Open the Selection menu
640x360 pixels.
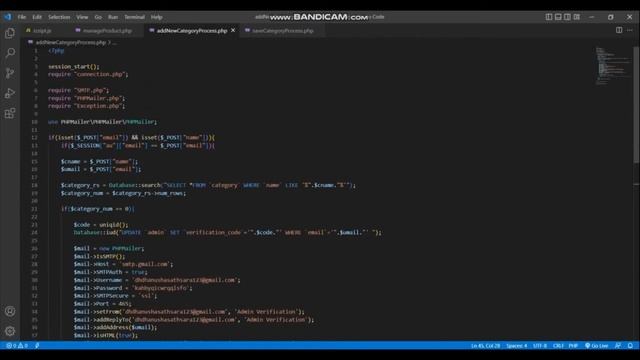(x=59, y=17)
